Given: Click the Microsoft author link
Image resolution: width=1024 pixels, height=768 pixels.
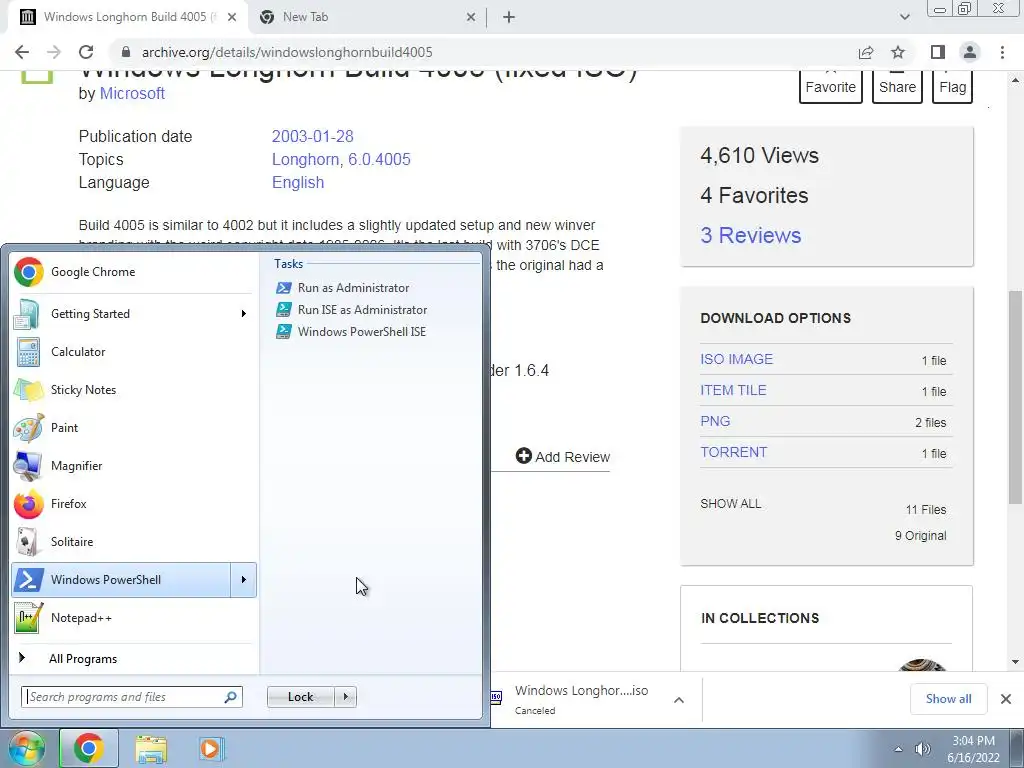Looking at the screenshot, I should coord(132,93).
